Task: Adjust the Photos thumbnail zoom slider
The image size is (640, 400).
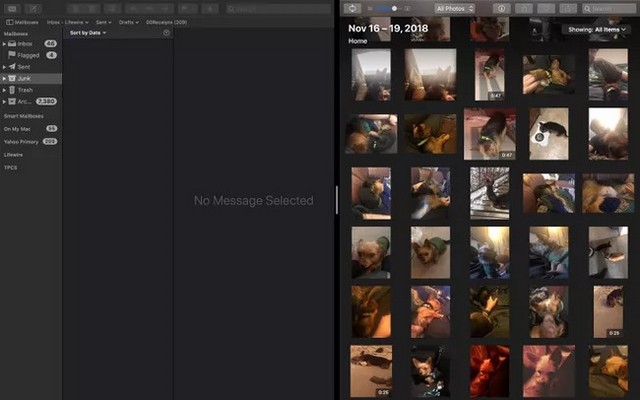Action: click(x=388, y=8)
